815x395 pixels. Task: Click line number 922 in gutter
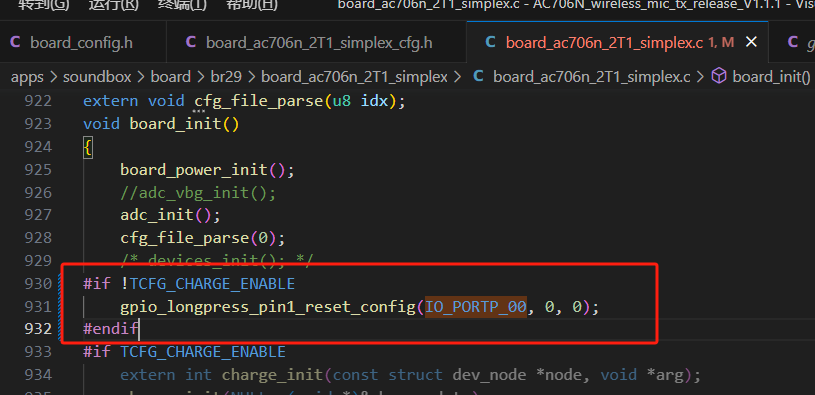[x=38, y=101]
